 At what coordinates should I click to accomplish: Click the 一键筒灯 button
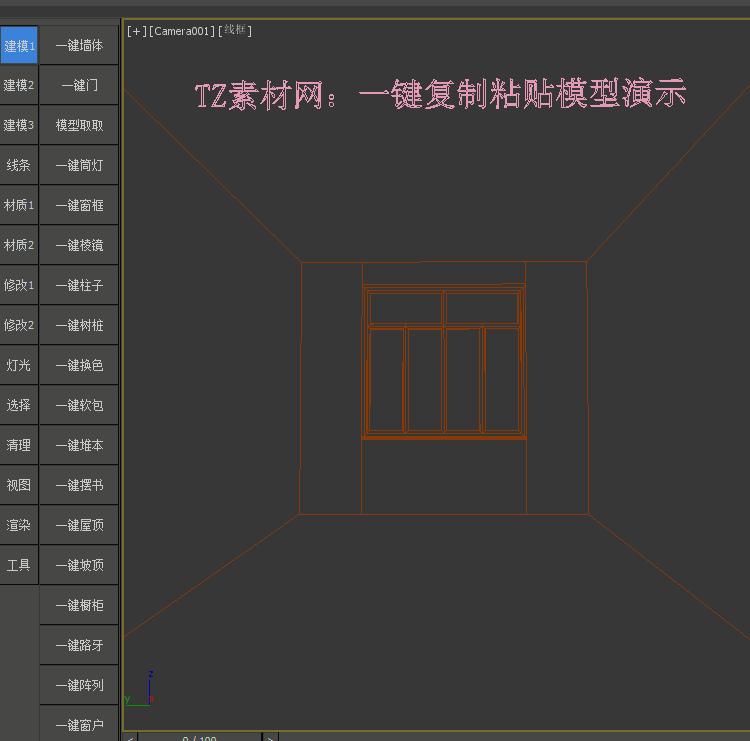79,165
